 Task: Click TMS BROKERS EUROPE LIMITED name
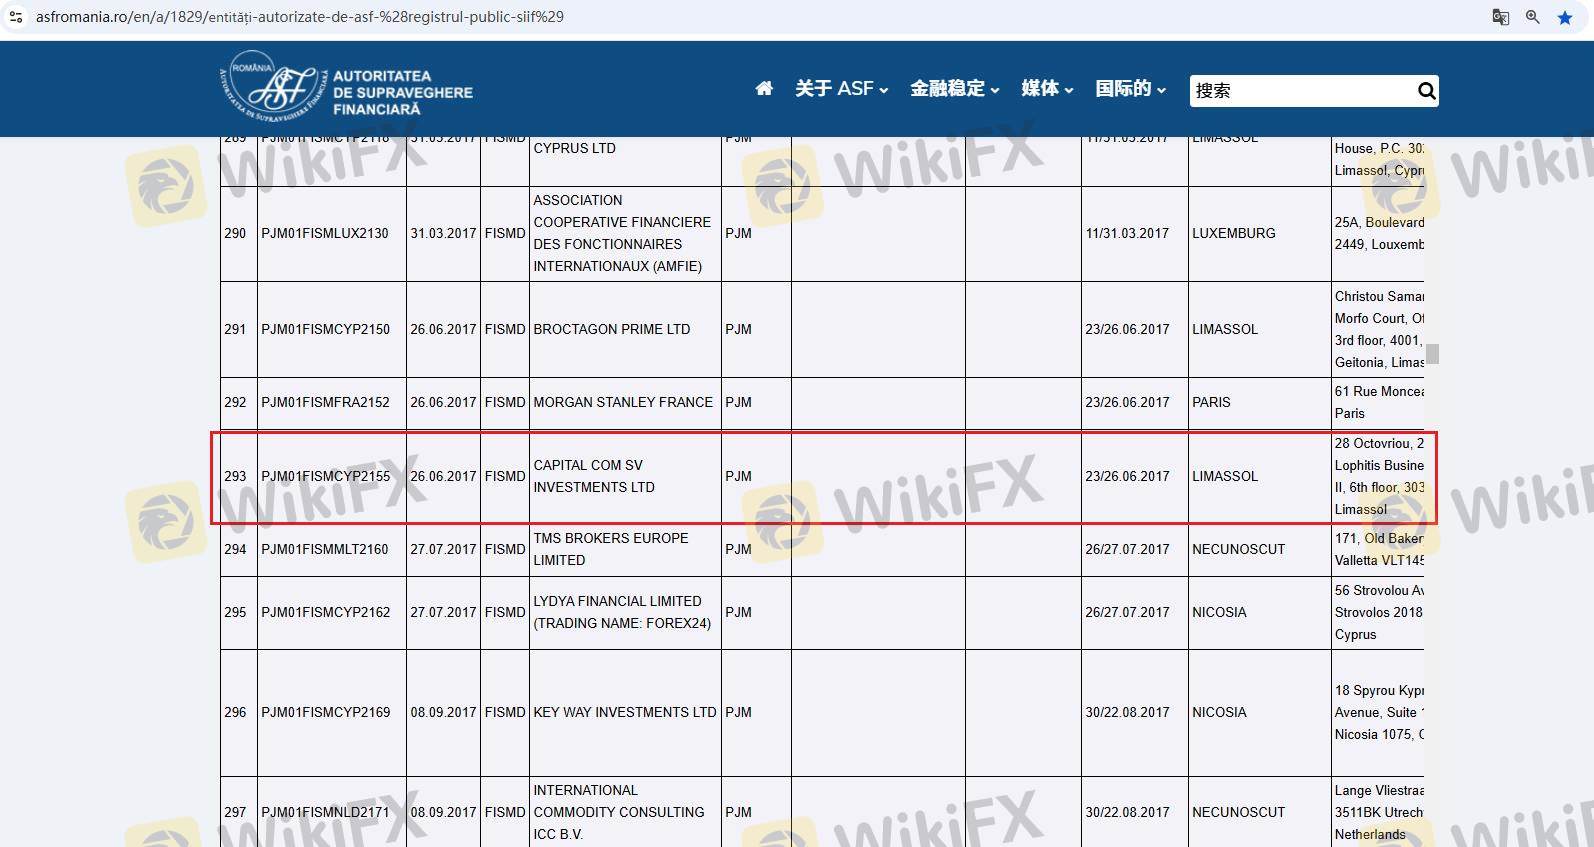coord(611,549)
